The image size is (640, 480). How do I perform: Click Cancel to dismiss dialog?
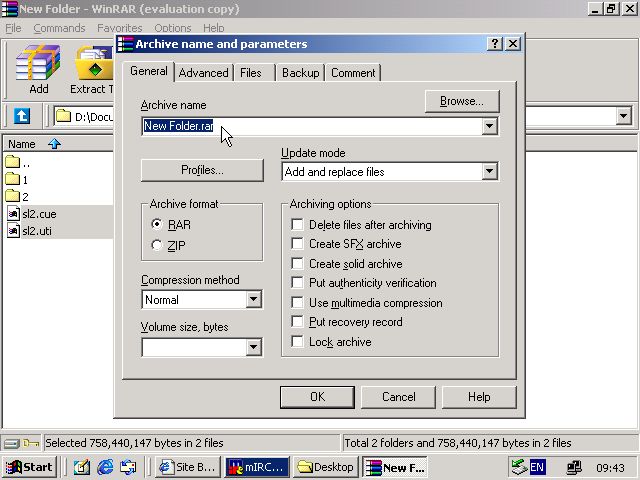click(398, 397)
